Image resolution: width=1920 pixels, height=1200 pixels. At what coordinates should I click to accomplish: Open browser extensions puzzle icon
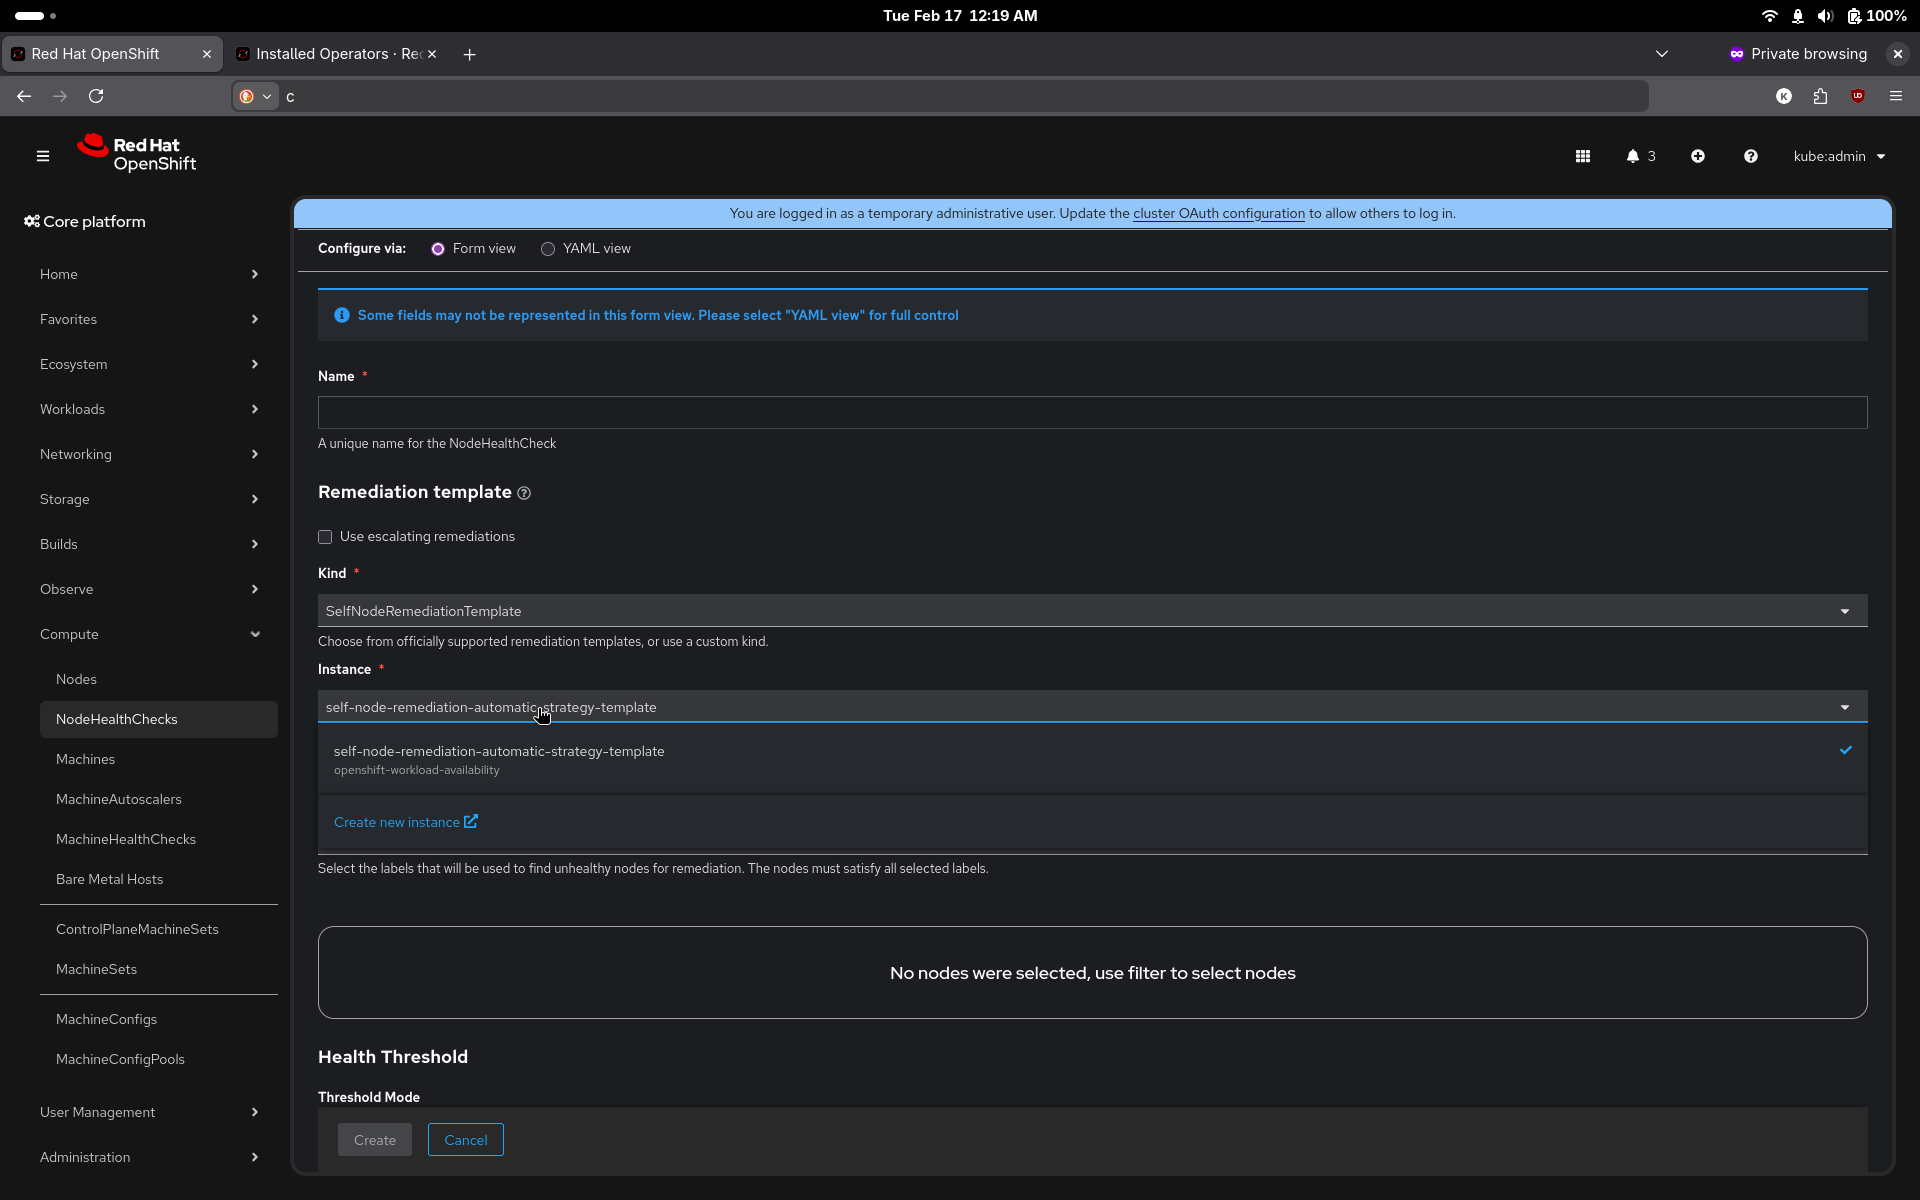(1820, 96)
